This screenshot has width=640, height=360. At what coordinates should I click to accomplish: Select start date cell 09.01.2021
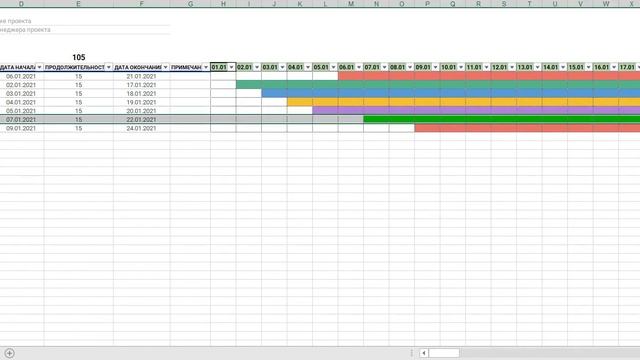pyautogui.click(x=22, y=128)
